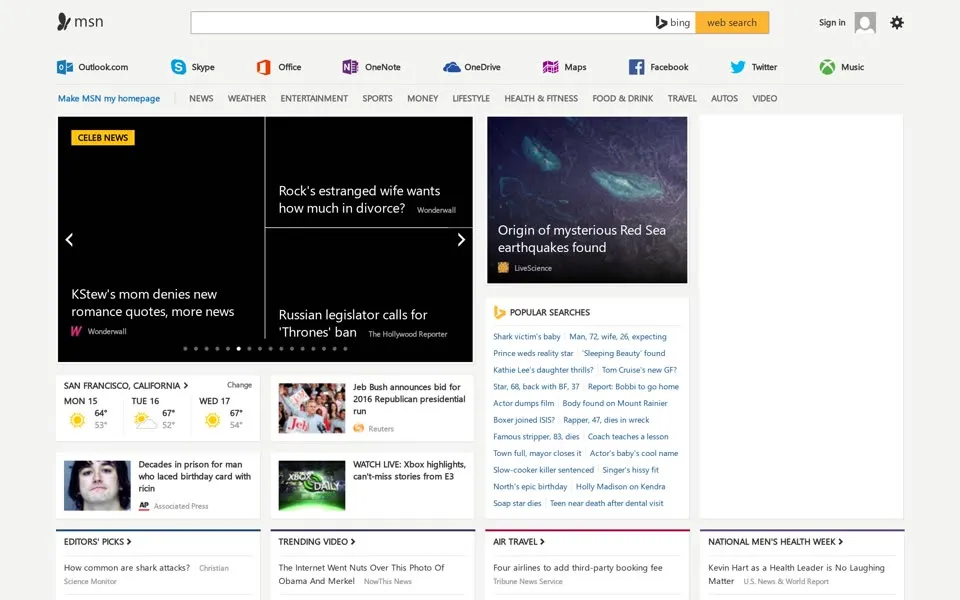Image resolution: width=960 pixels, height=600 pixels.
Task: Select the highlighted active carousel dot
Action: (x=239, y=348)
